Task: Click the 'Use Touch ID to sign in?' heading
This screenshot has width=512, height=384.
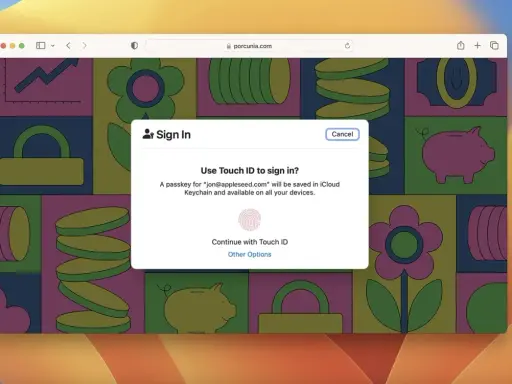Action: click(250, 171)
